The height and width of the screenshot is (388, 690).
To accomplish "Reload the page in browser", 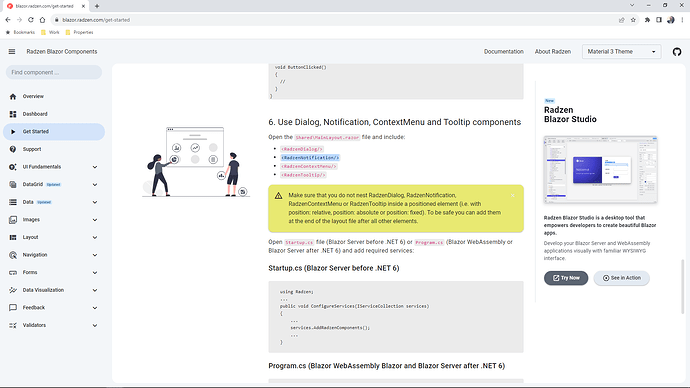I will click(x=31, y=20).
